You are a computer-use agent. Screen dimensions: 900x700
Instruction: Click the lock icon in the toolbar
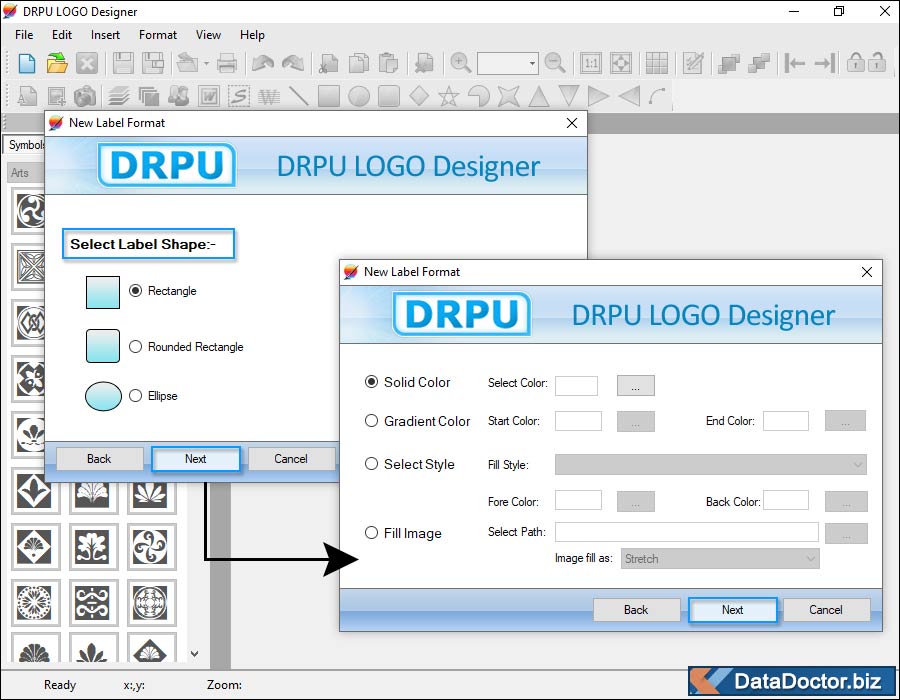tap(855, 62)
